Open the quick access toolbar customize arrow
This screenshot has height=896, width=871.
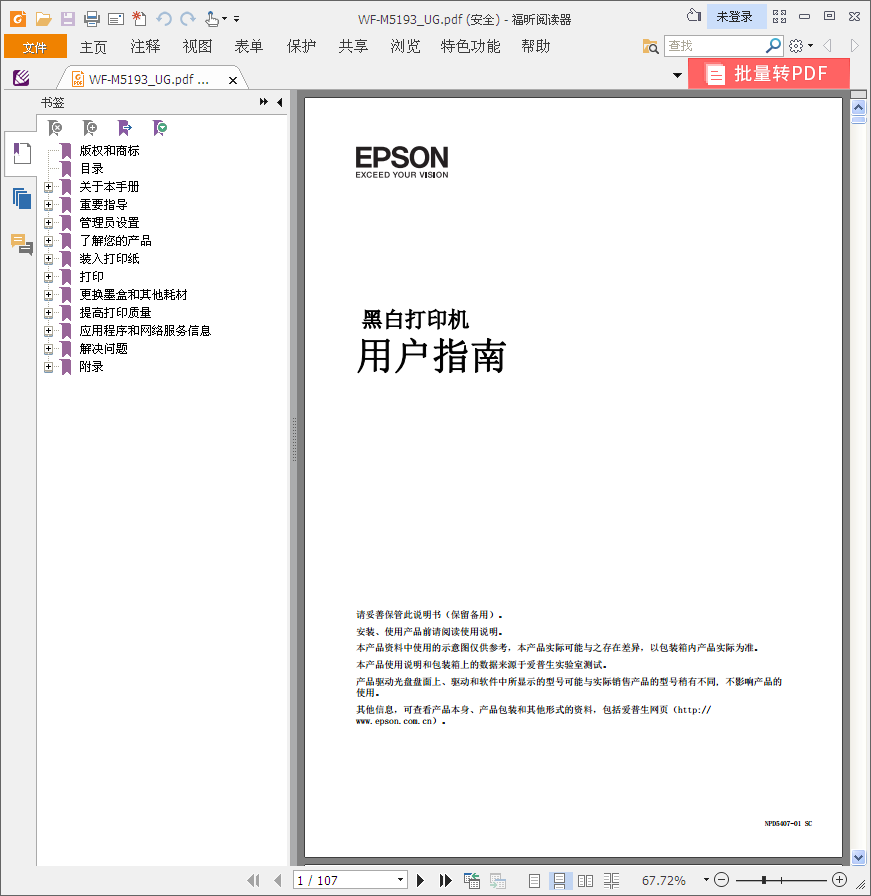[x=237, y=19]
